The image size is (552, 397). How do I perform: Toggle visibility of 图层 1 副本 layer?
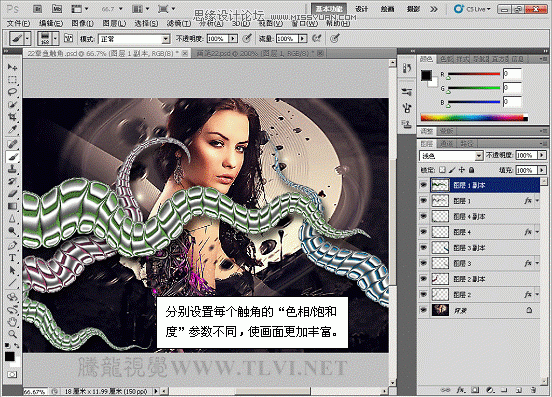coord(424,185)
